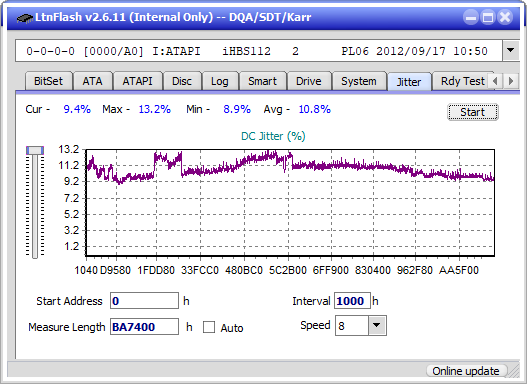Switch to the System tab

359,81
